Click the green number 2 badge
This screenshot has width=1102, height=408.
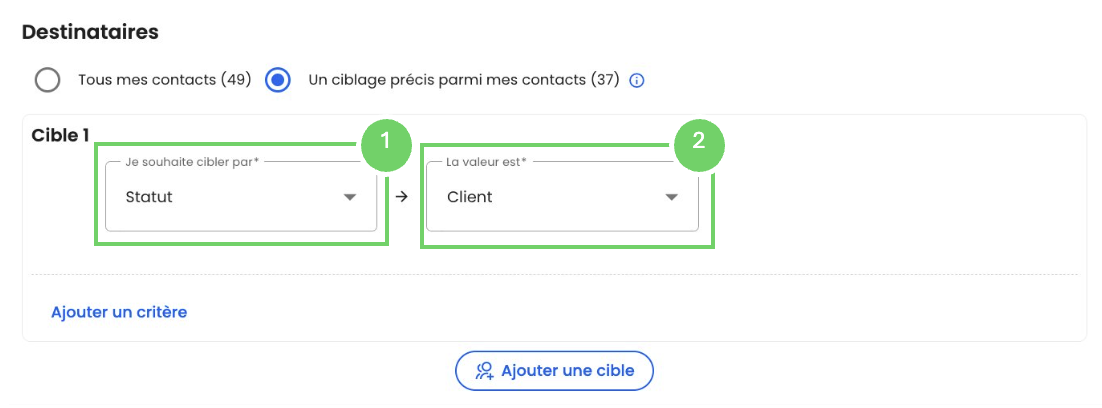[698, 141]
